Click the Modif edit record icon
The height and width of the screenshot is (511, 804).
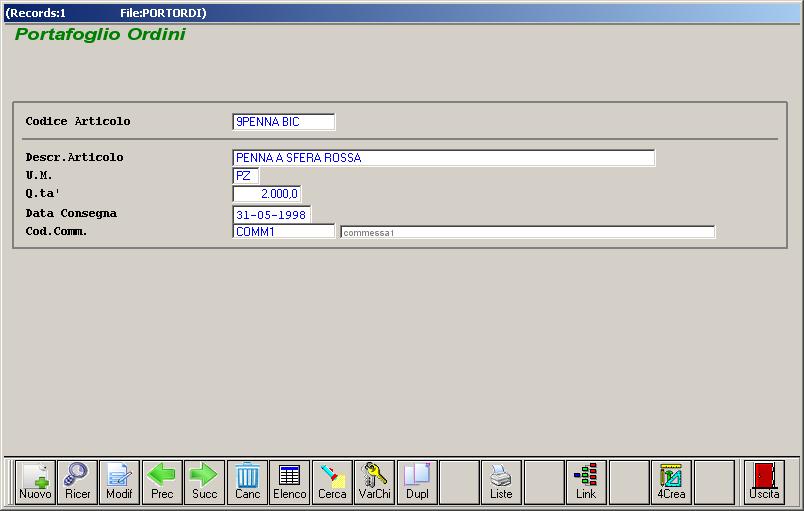[119, 482]
